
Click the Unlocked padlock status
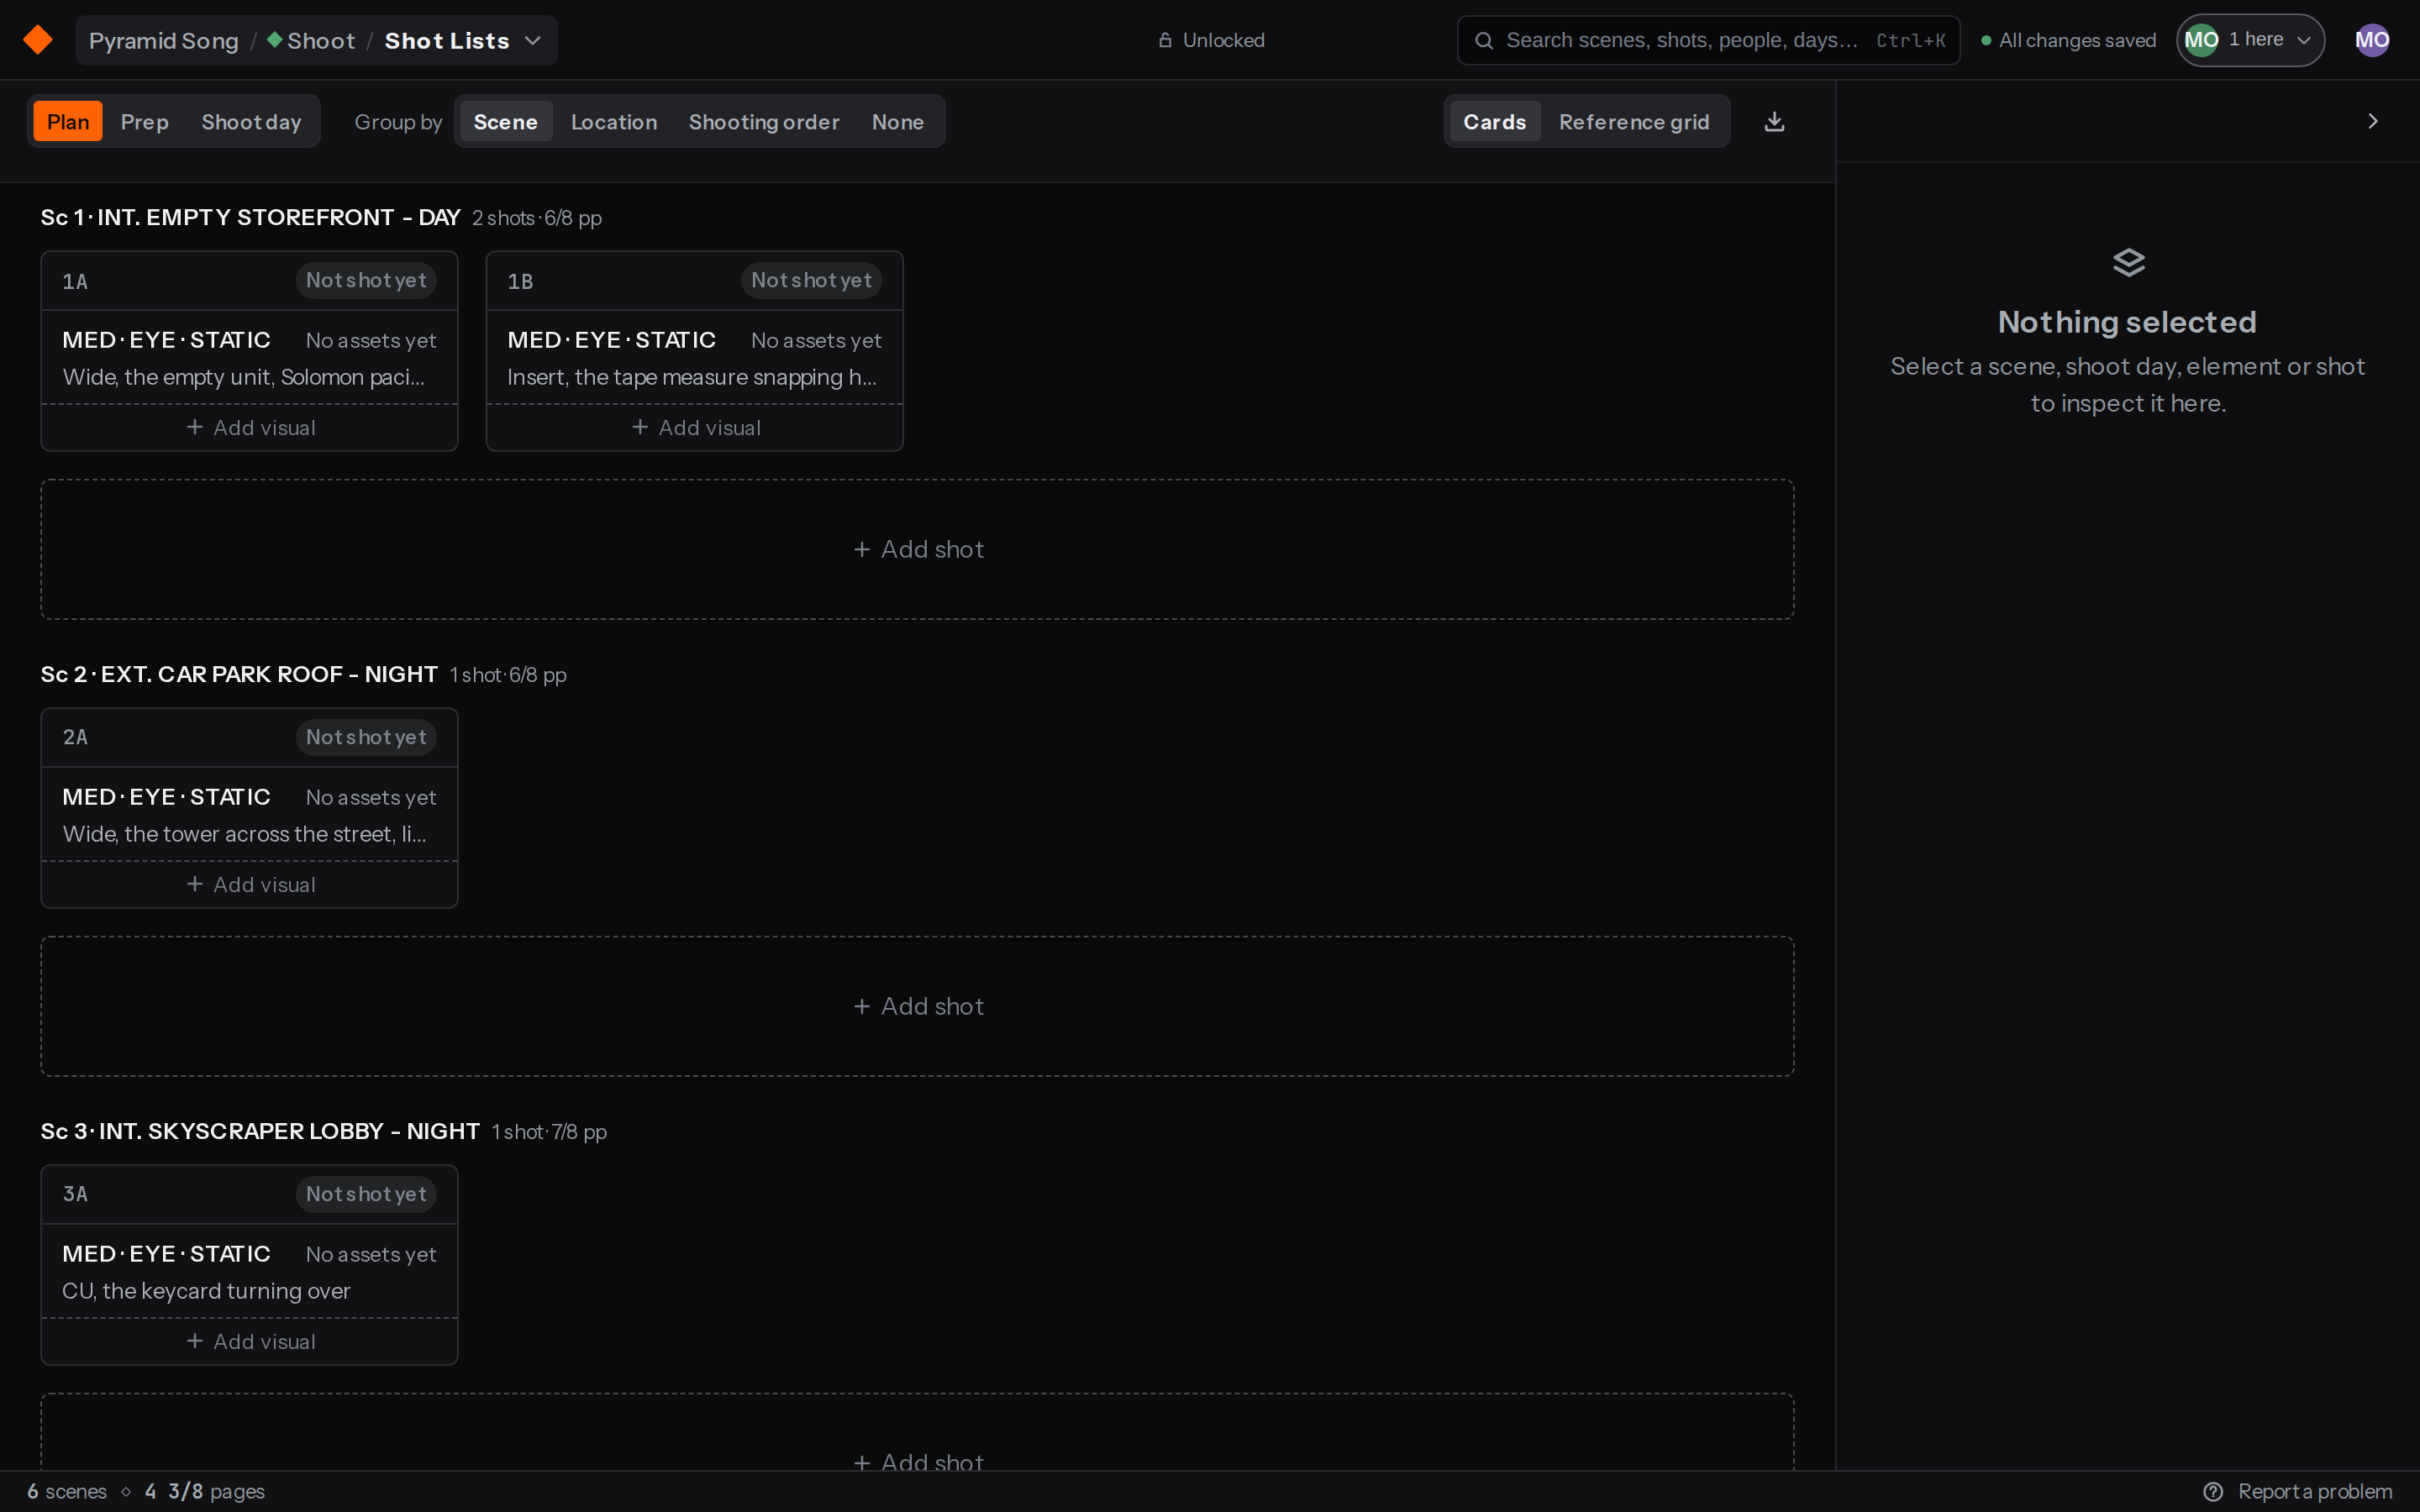pos(1211,40)
